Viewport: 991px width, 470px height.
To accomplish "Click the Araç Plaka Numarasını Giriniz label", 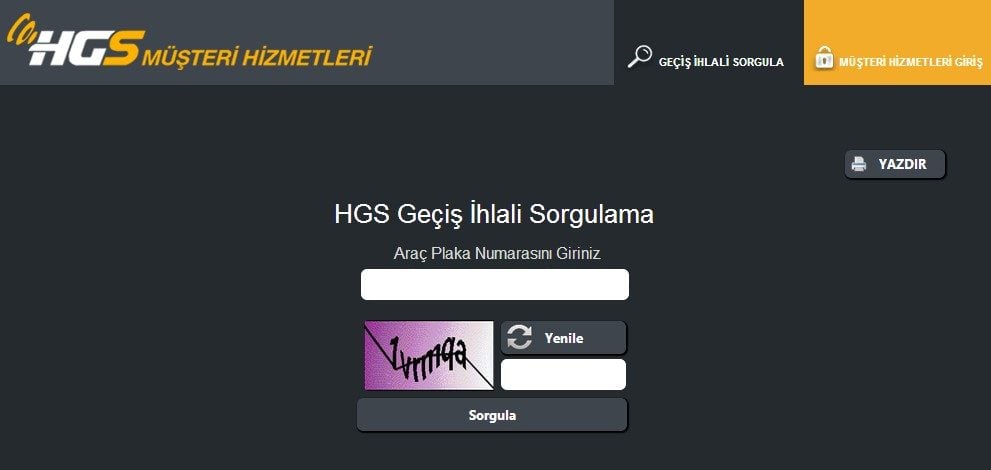I will (497, 253).
